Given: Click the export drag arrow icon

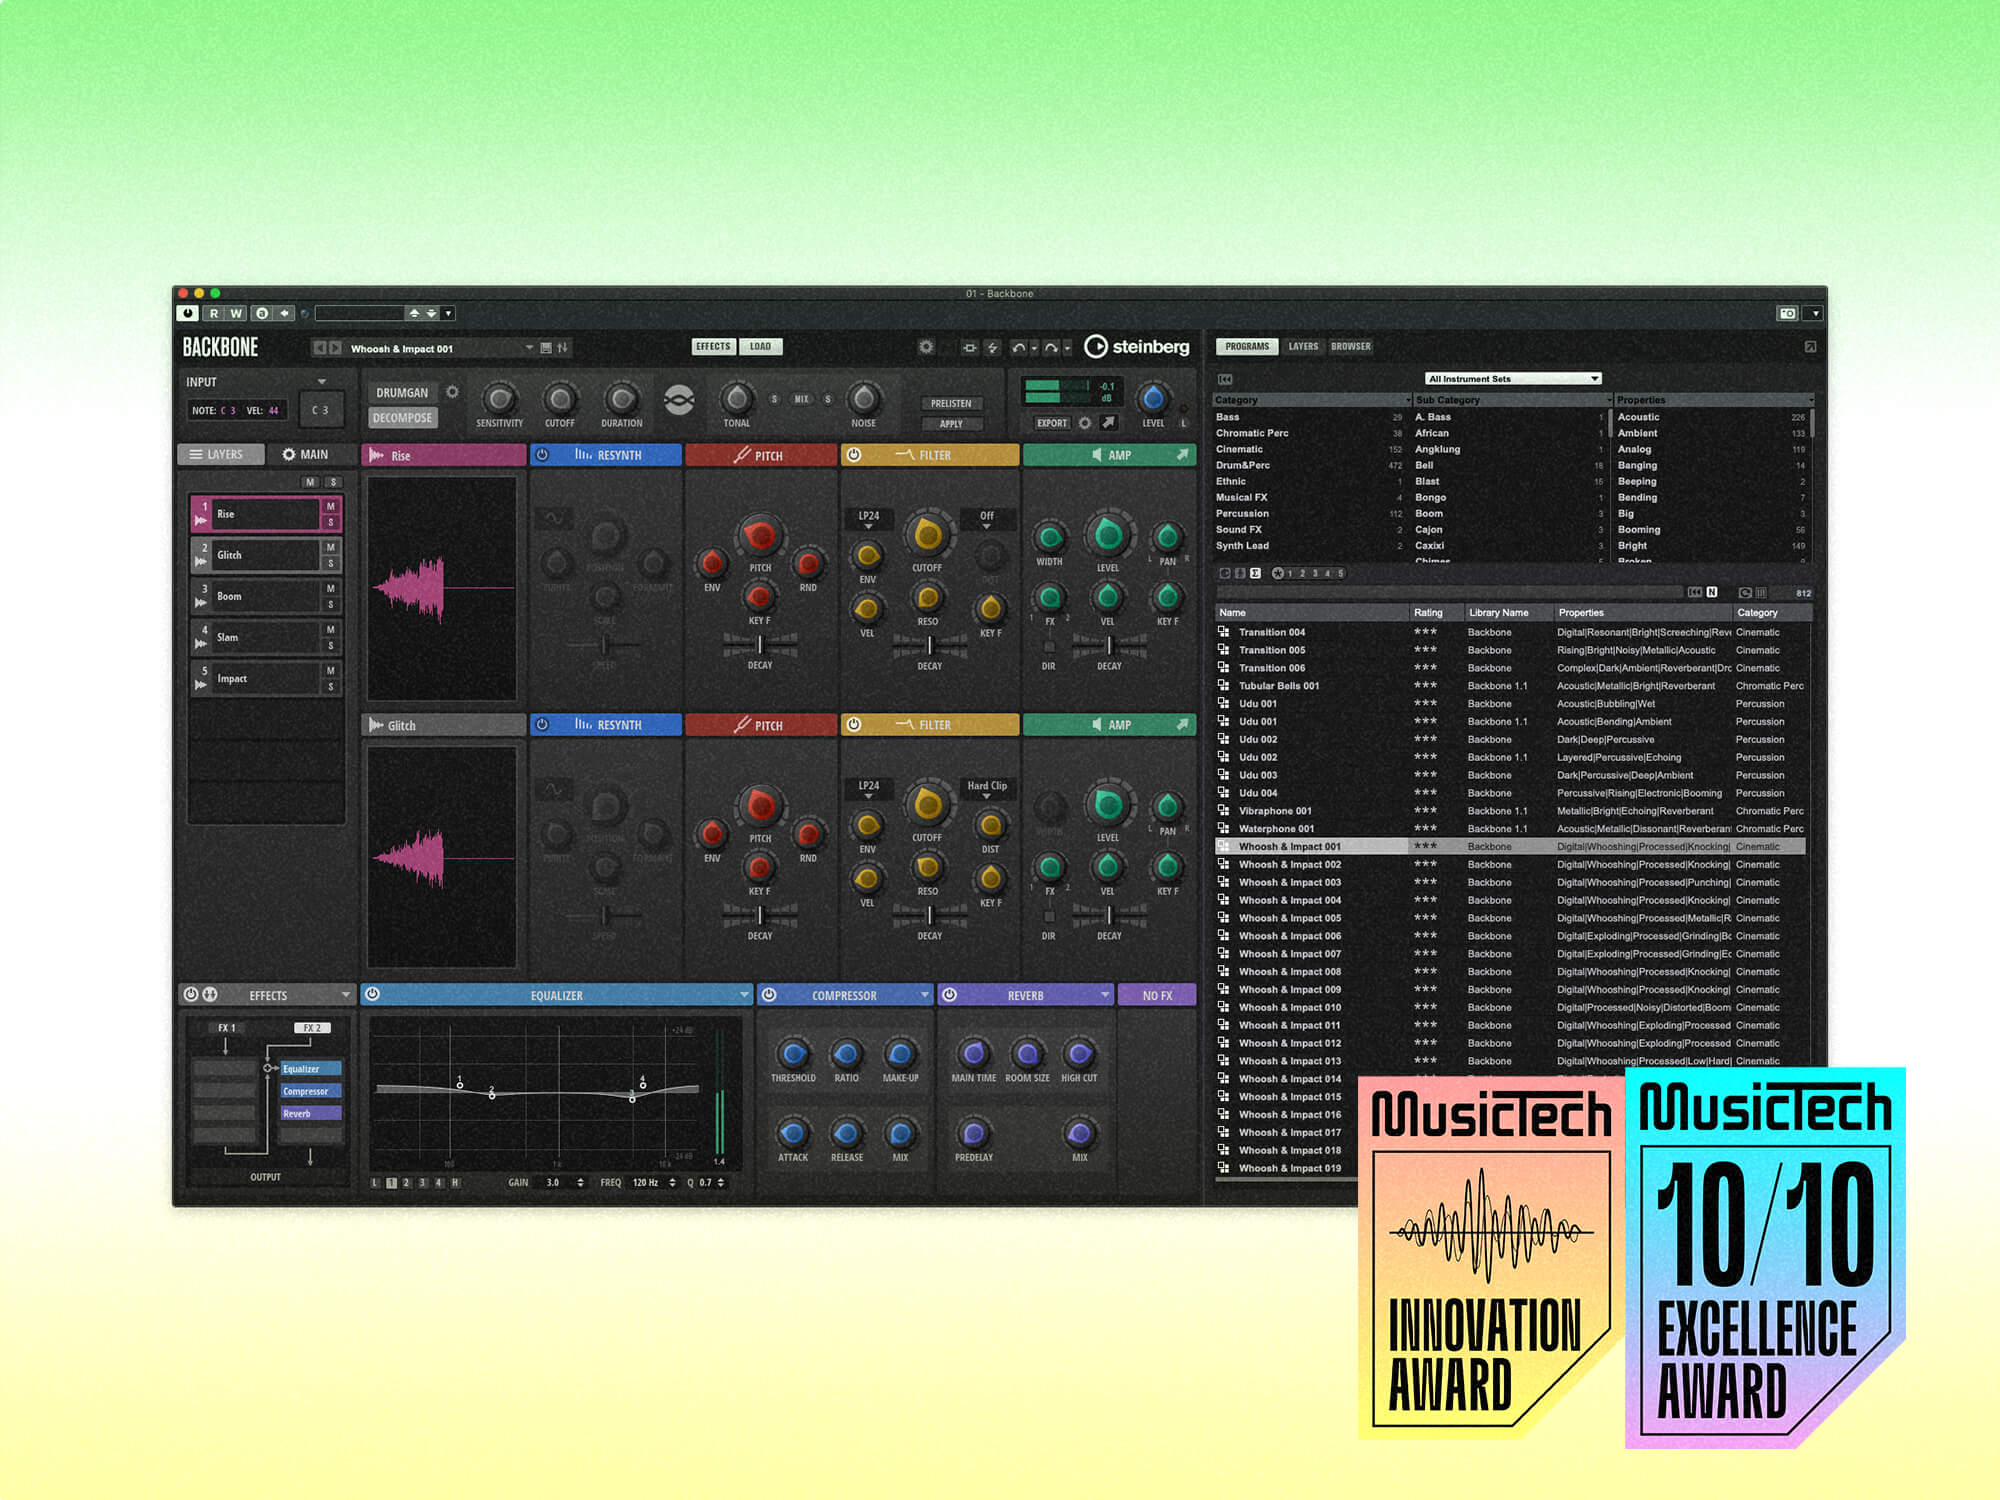Looking at the screenshot, I should [x=1108, y=423].
